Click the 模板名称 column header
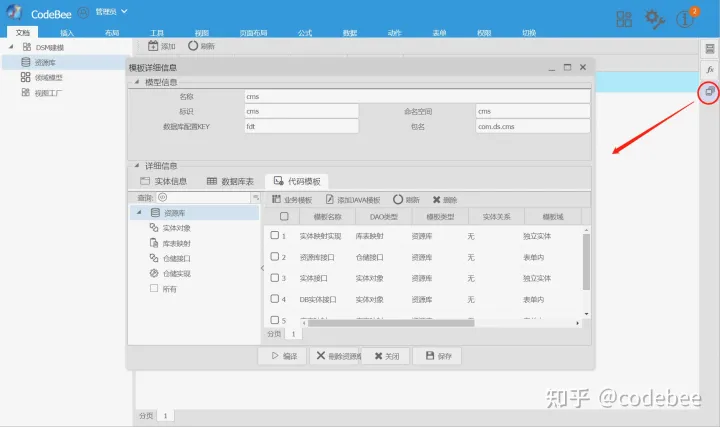 [x=327, y=216]
